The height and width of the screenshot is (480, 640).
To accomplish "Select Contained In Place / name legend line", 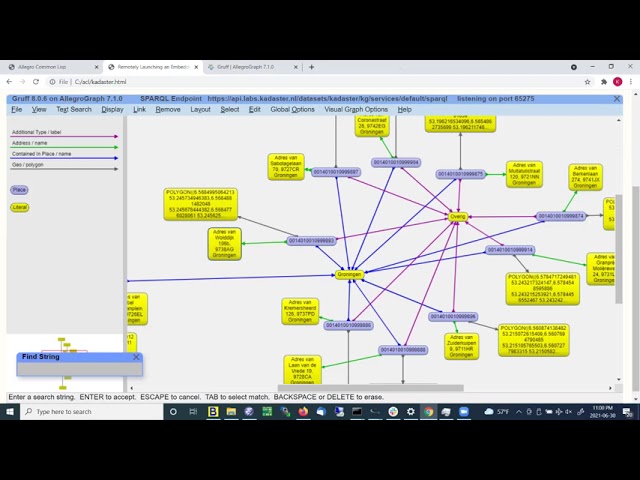I will pos(64,156).
